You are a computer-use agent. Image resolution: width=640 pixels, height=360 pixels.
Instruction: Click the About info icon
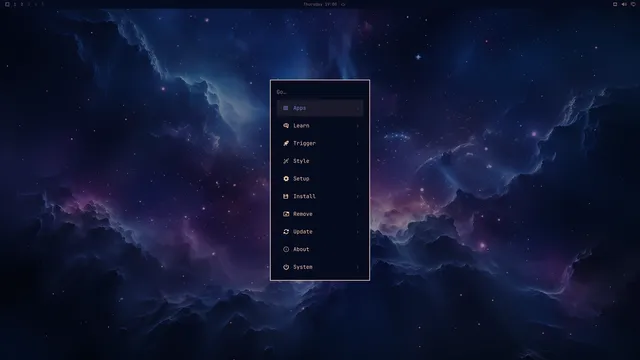[286, 249]
